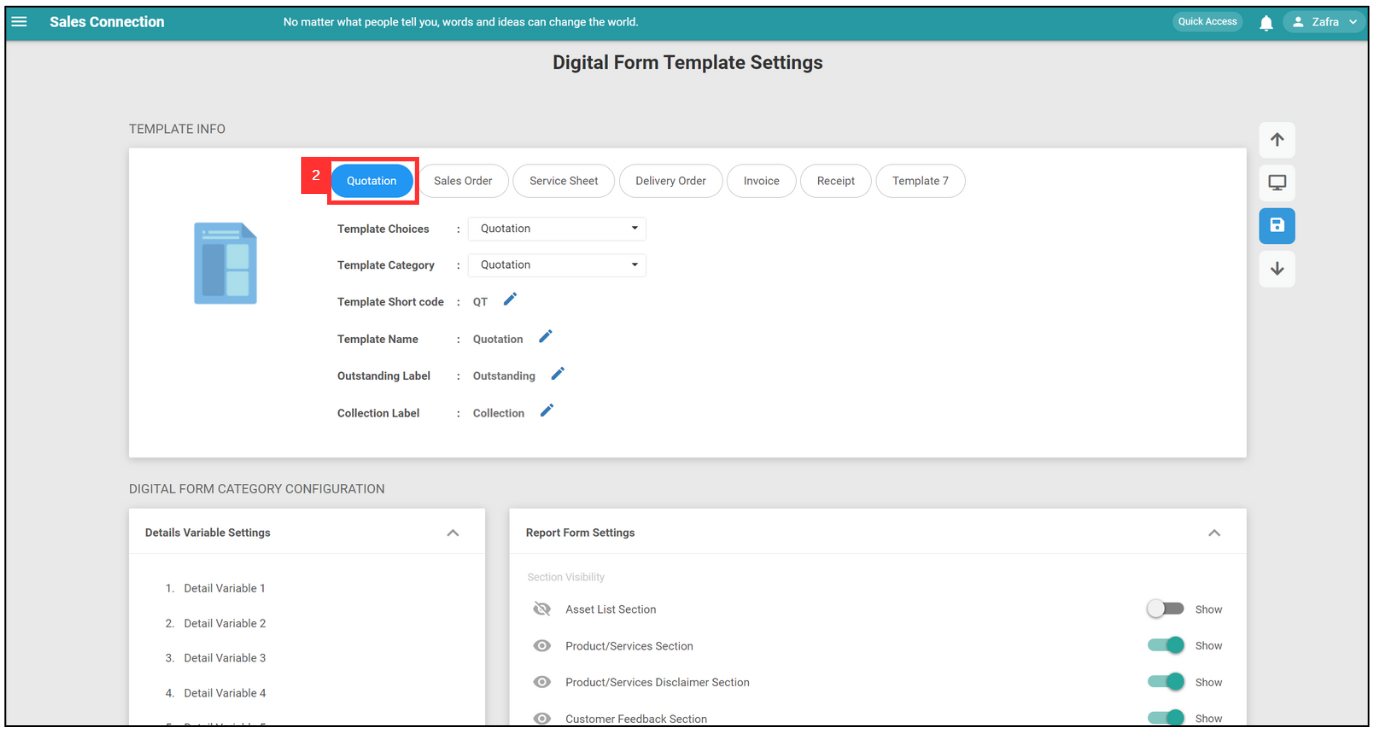1374x730 pixels.
Task: Select the Sales Order template tab
Action: pos(463,181)
